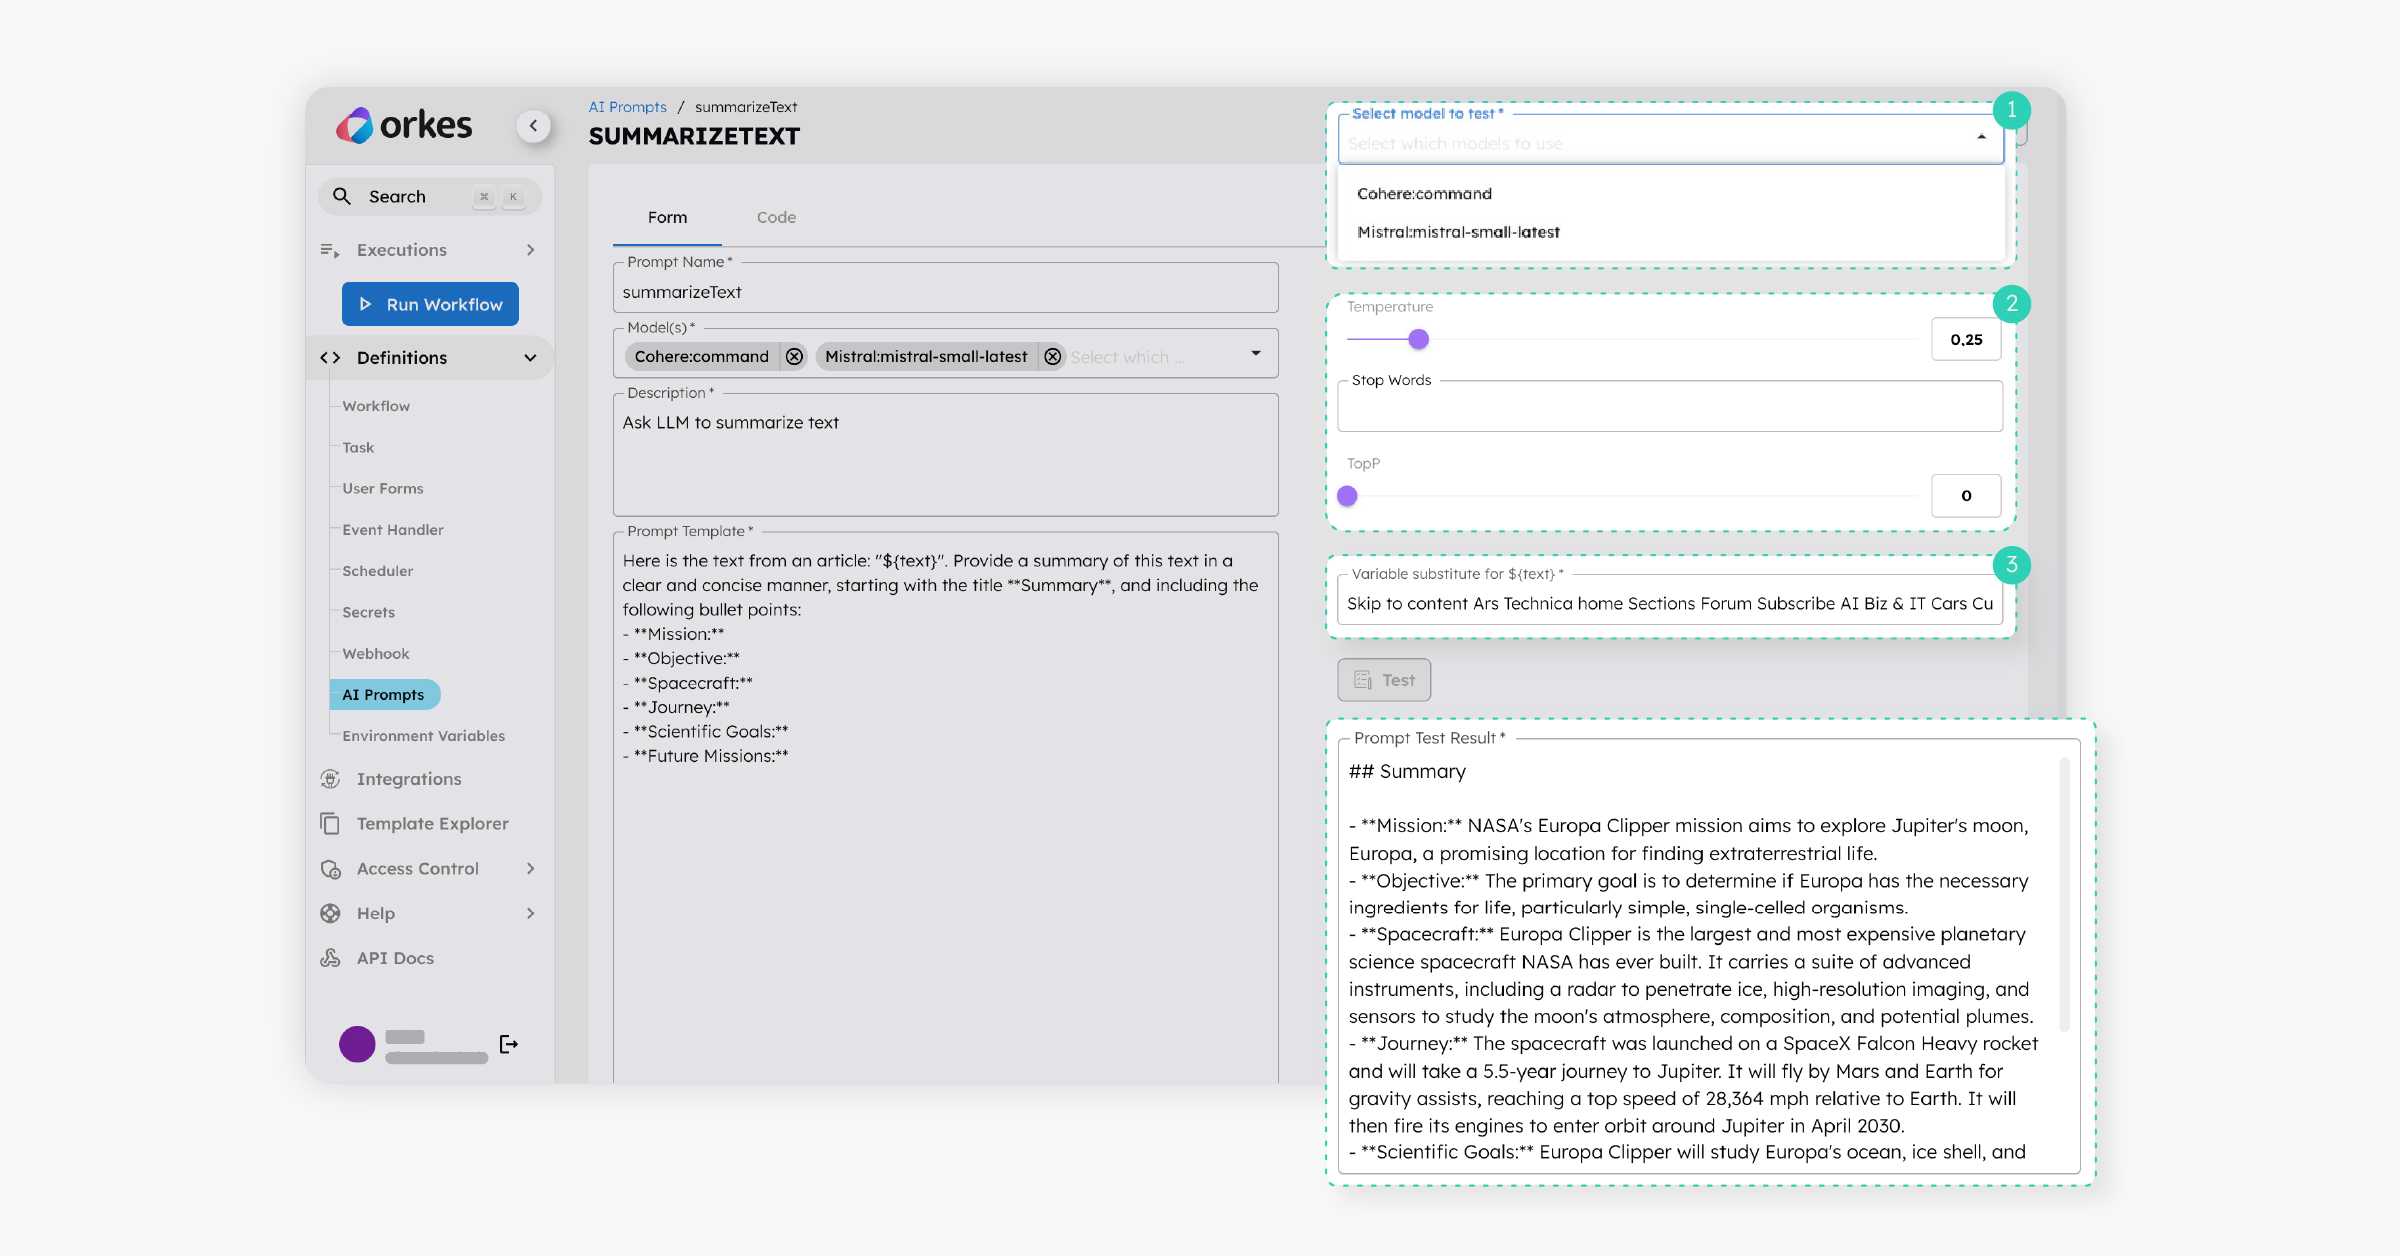Click the sidebar Search field

pos(430,196)
